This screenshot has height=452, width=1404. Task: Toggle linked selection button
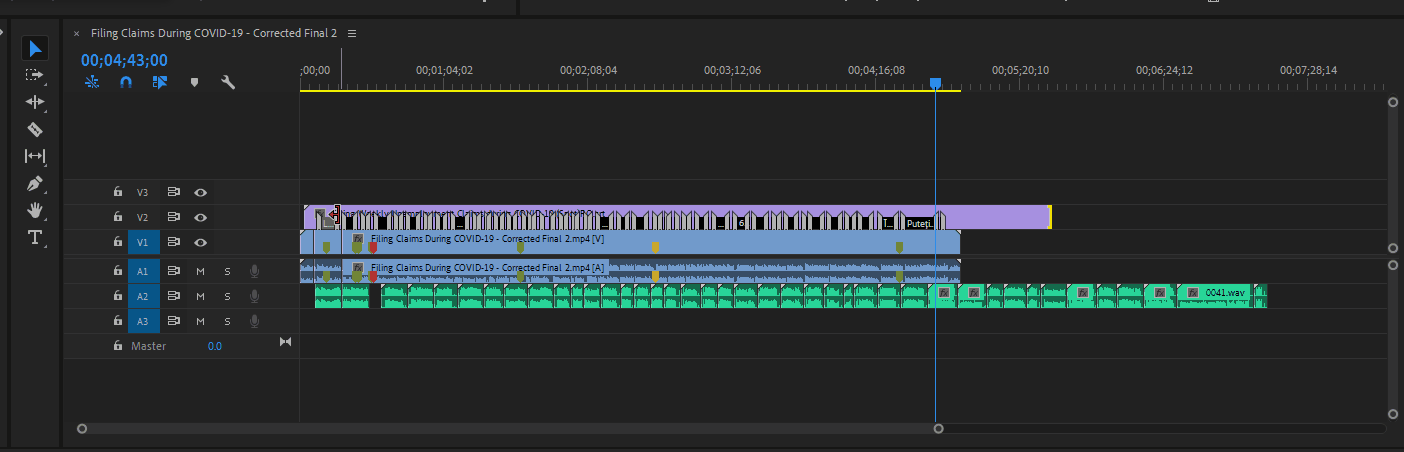(160, 83)
